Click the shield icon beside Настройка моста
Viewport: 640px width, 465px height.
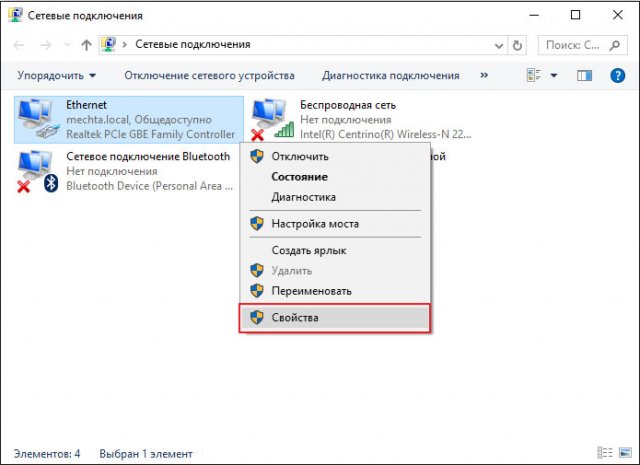[257, 223]
